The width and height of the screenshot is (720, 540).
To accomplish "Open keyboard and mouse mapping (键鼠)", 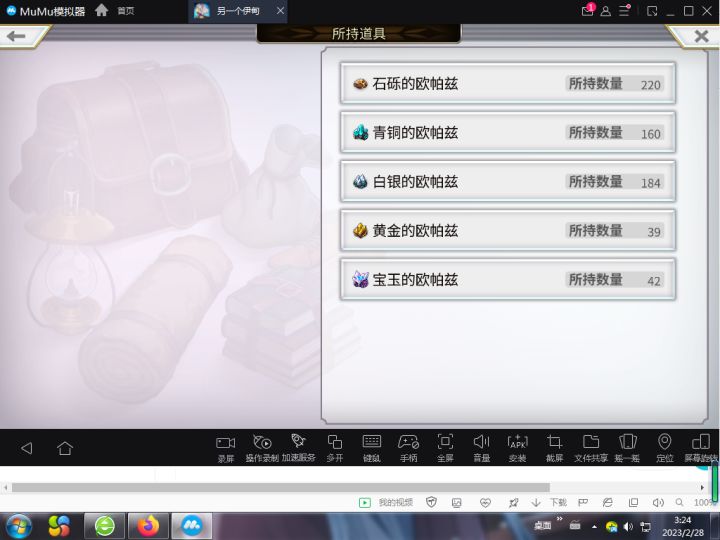I will pyautogui.click(x=371, y=448).
